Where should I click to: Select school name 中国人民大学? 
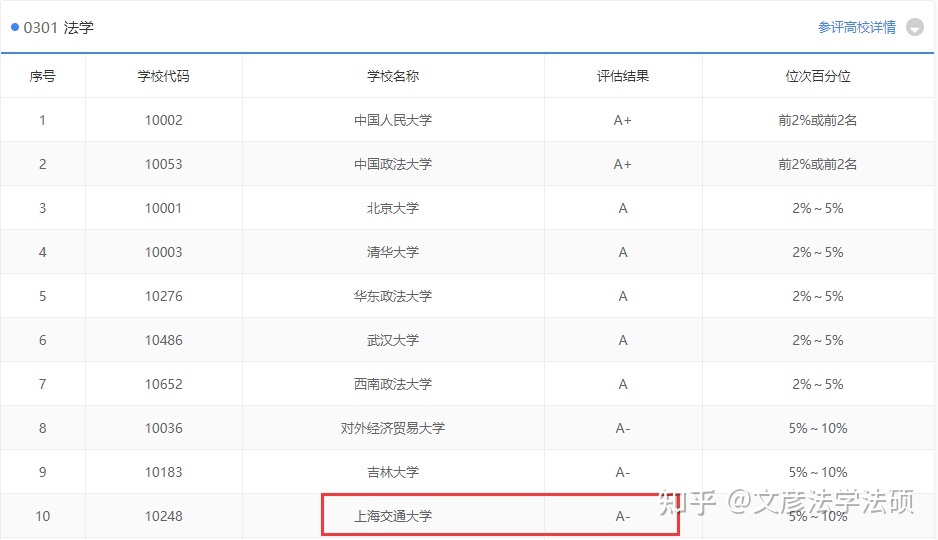(393, 120)
